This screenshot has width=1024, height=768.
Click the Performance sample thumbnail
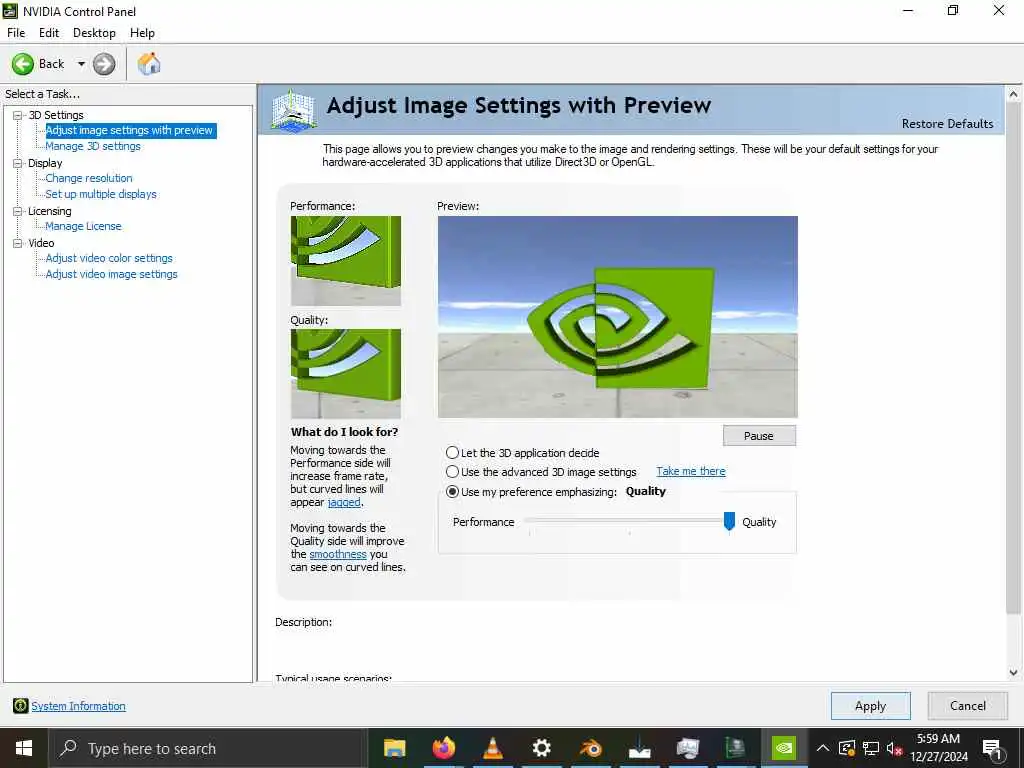tap(346, 261)
